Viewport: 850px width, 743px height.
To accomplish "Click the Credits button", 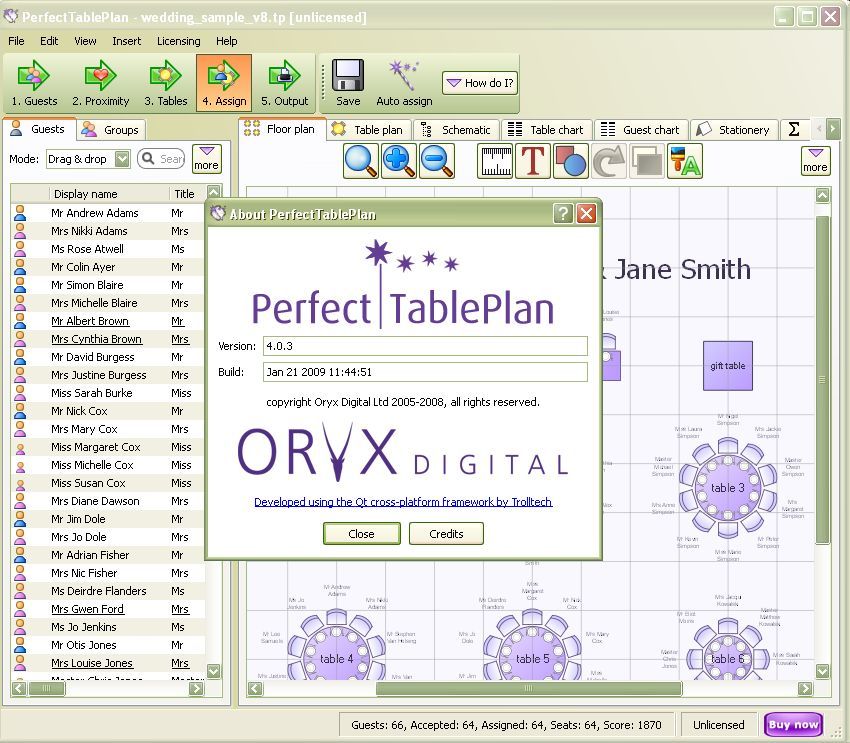I will coord(445,534).
